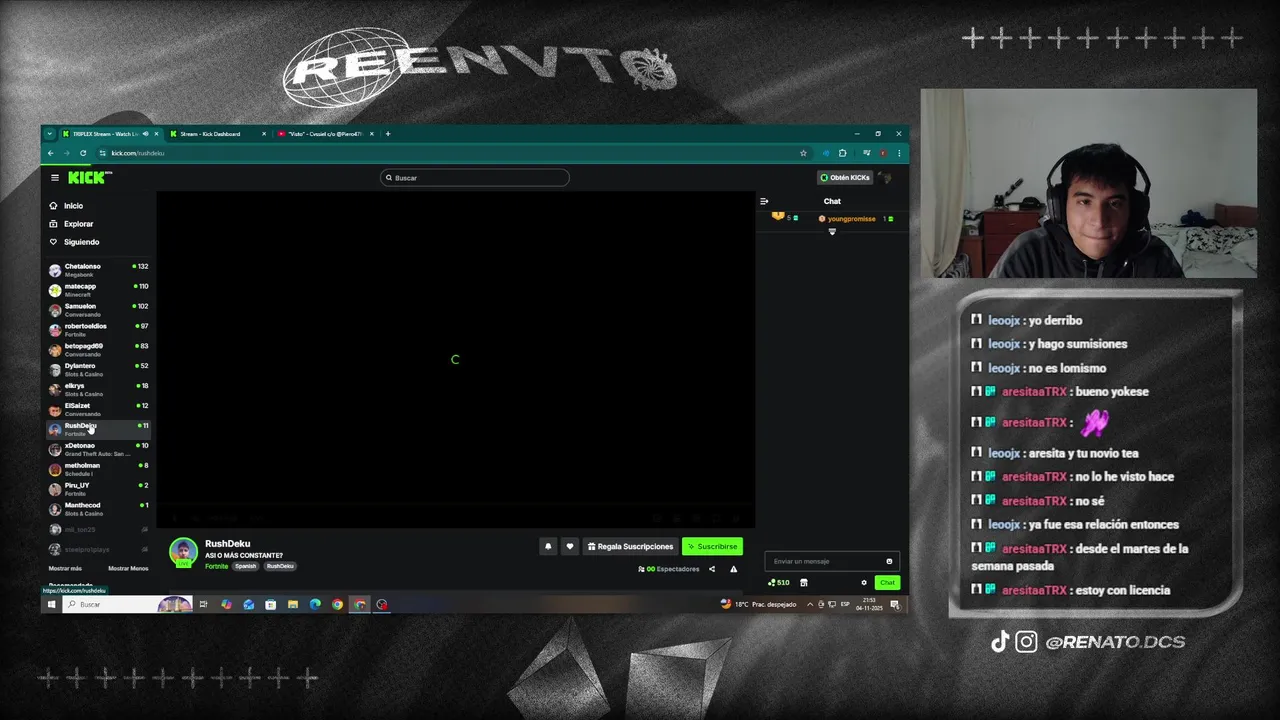
Task: Open the emote picker in chat input
Action: pyautogui.click(x=889, y=561)
